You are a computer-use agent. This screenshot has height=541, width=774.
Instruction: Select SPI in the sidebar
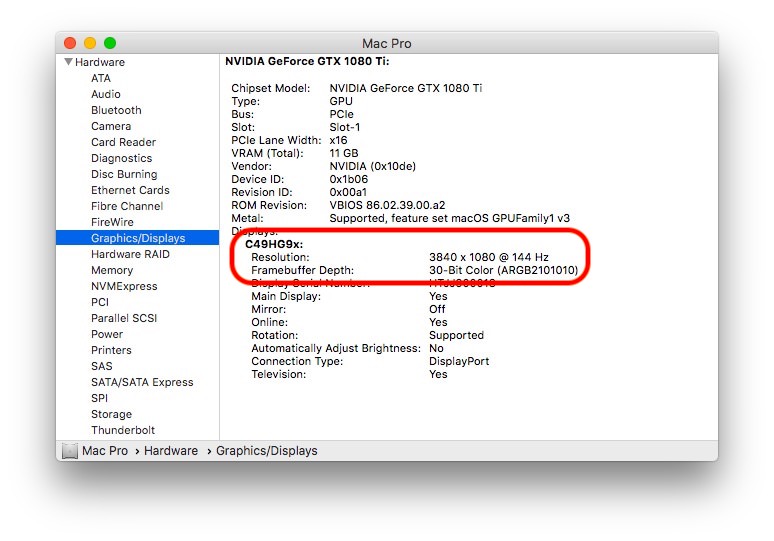click(99, 398)
